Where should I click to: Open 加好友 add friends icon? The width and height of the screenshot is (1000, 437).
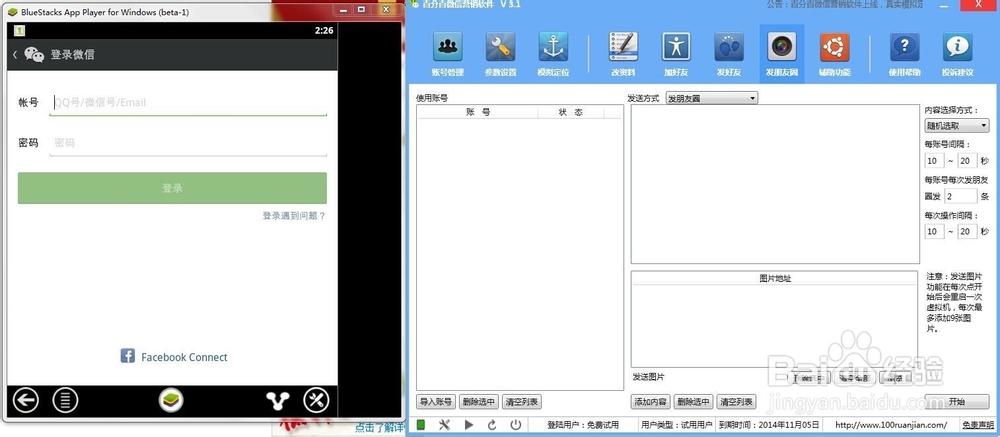pos(676,54)
